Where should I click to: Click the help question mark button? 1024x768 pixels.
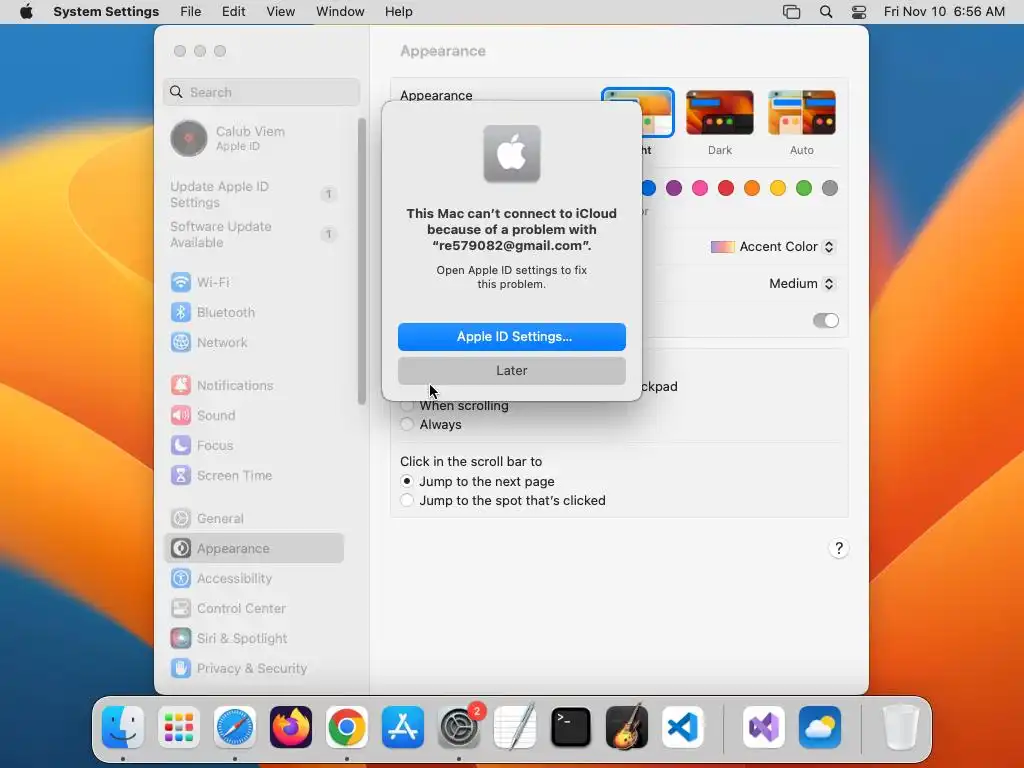(x=839, y=549)
